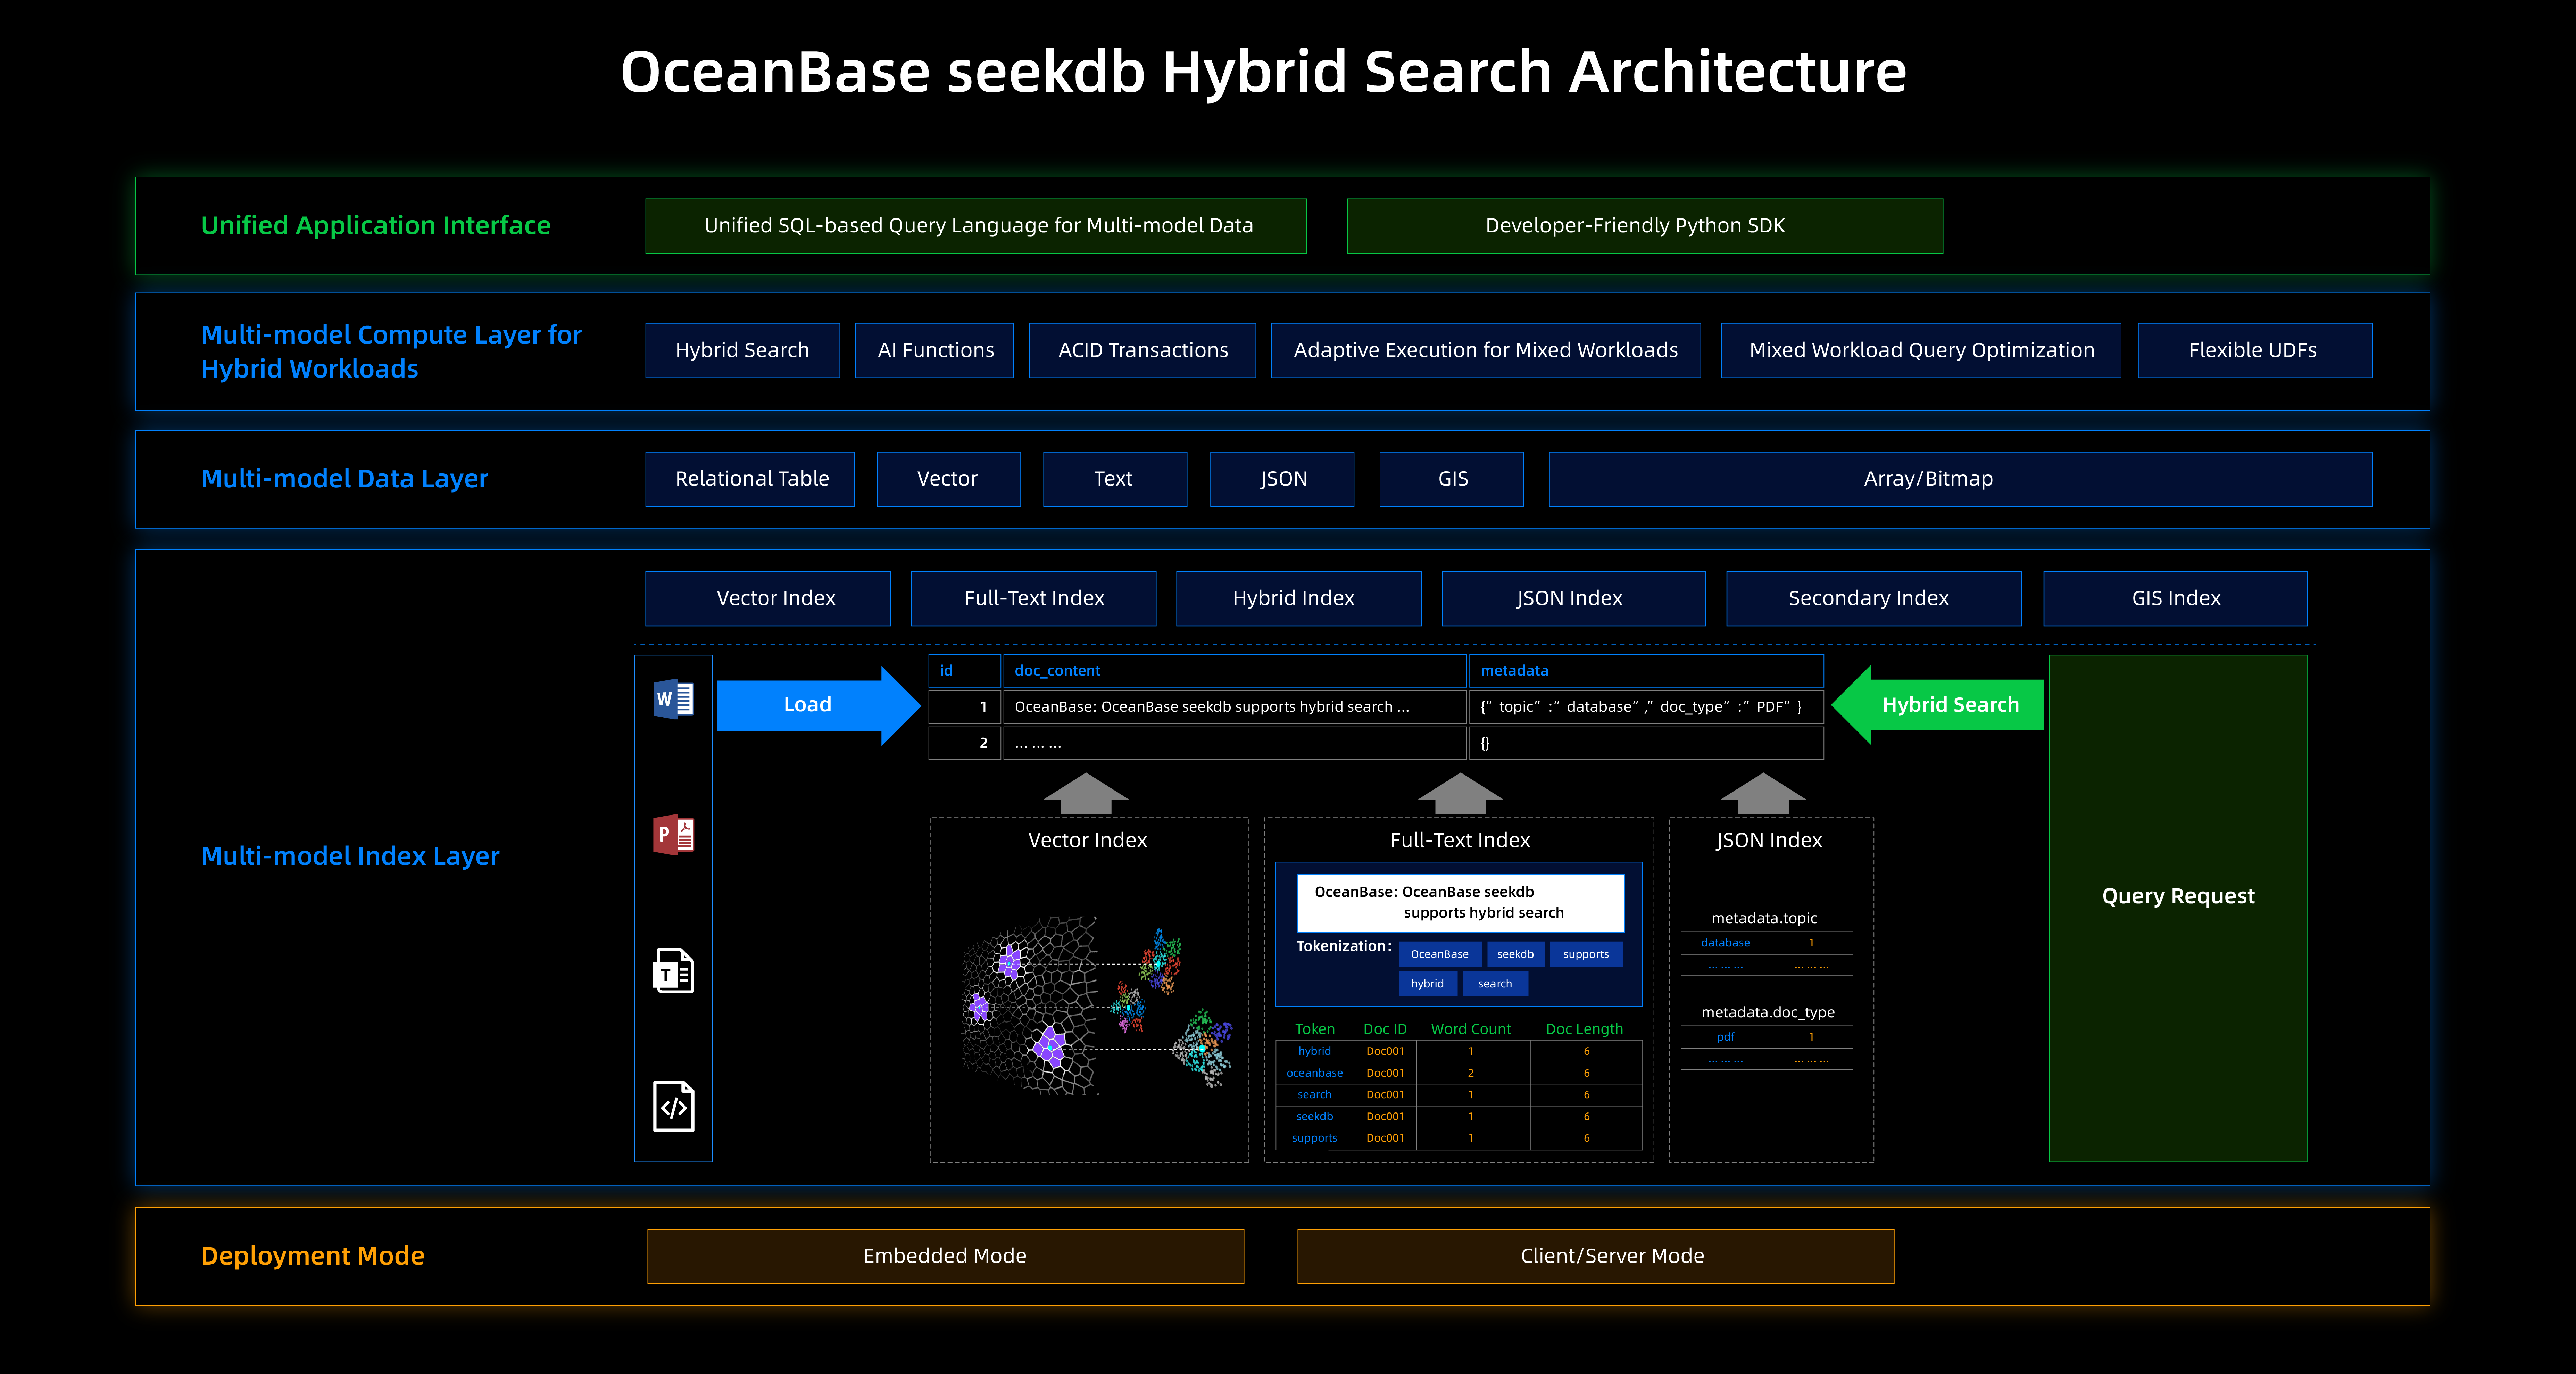The image size is (2576, 1374).
Task: Open the Vector Index cluster visualization
Action: click(1088, 1000)
